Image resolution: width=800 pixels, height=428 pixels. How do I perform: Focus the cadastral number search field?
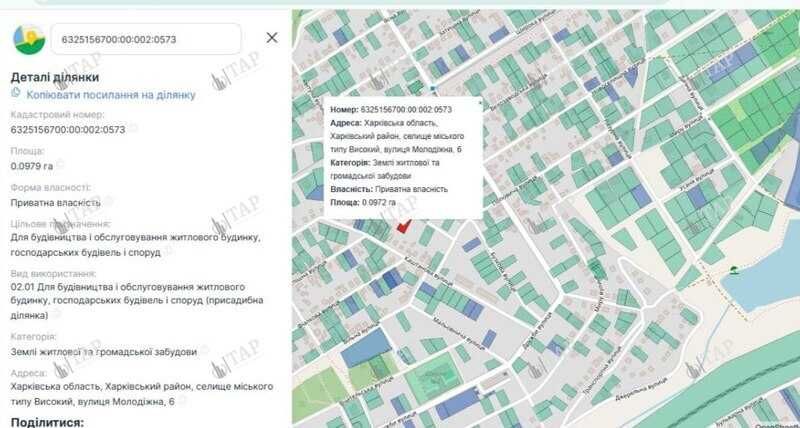point(146,39)
